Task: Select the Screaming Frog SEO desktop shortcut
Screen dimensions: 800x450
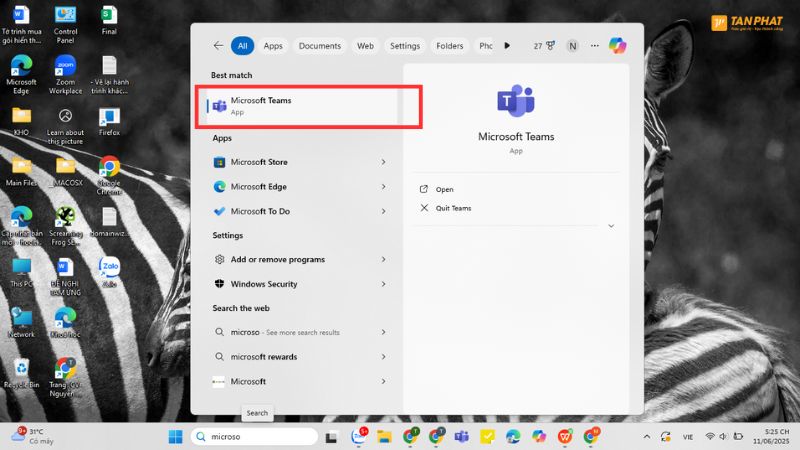Action: (x=65, y=226)
